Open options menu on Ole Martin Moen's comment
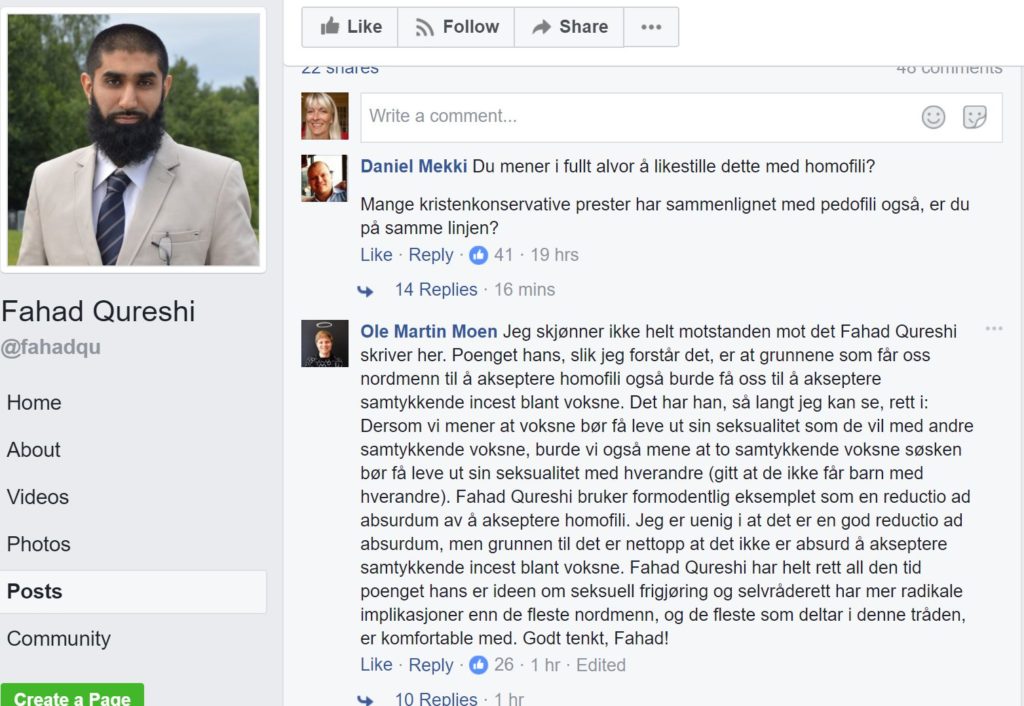 994,329
